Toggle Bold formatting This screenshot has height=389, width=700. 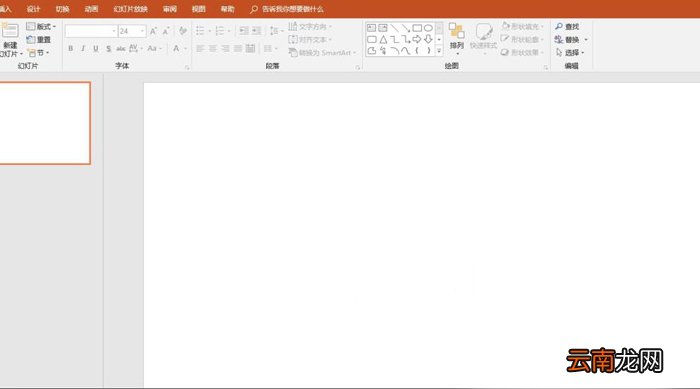tap(71, 48)
